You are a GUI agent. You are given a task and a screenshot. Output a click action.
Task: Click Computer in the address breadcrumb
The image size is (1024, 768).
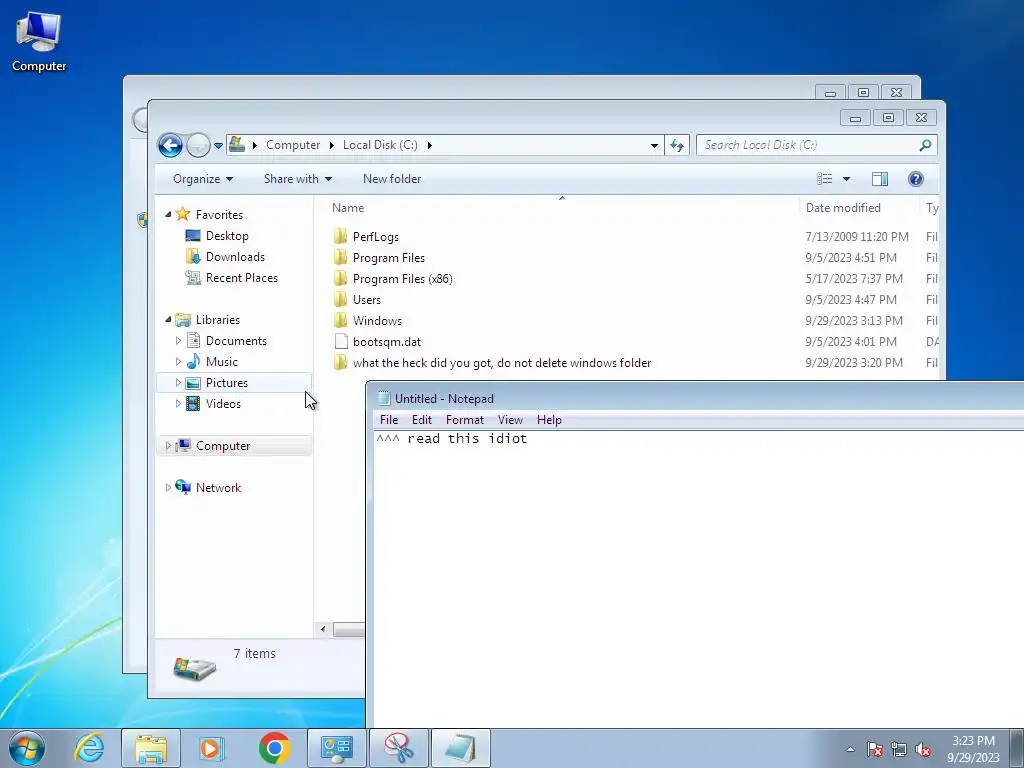(x=293, y=145)
